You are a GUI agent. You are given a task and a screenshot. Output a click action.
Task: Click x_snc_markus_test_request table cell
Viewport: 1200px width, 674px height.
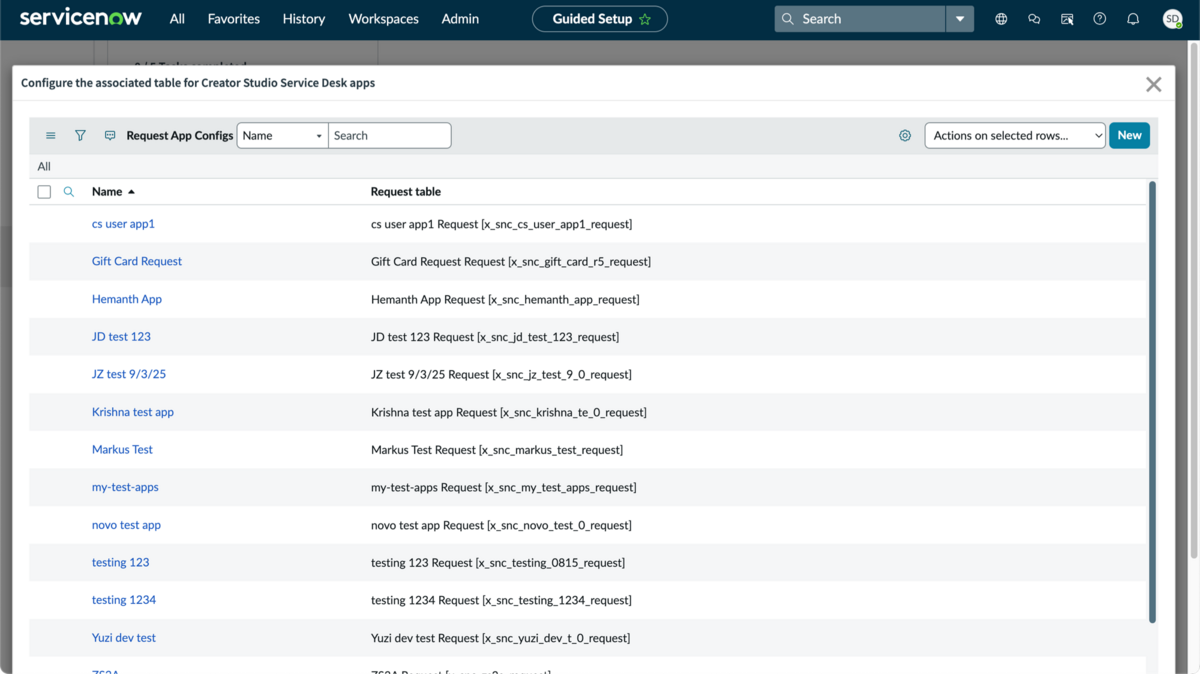[x=497, y=450]
